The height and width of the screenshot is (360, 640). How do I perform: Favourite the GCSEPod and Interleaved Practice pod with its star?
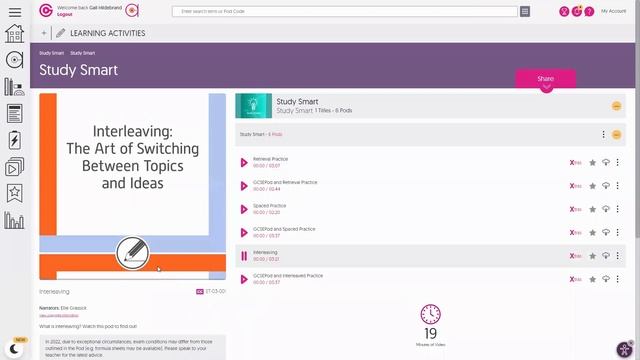coord(592,279)
